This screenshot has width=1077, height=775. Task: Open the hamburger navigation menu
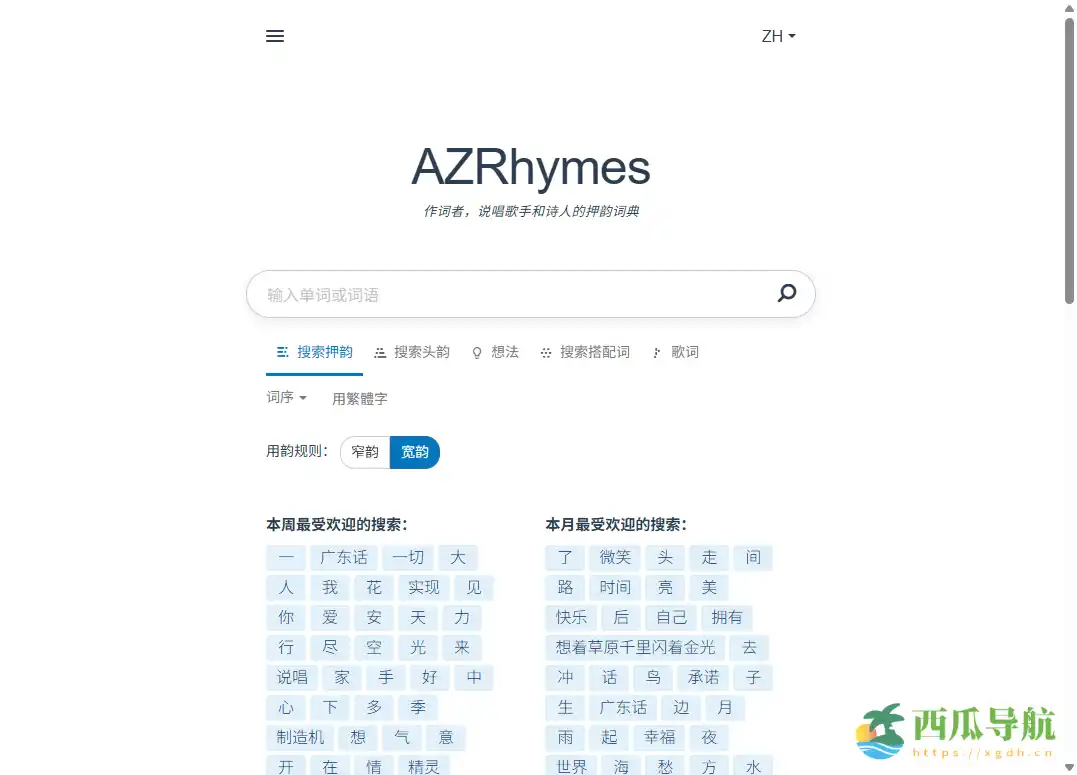(275, 36)
